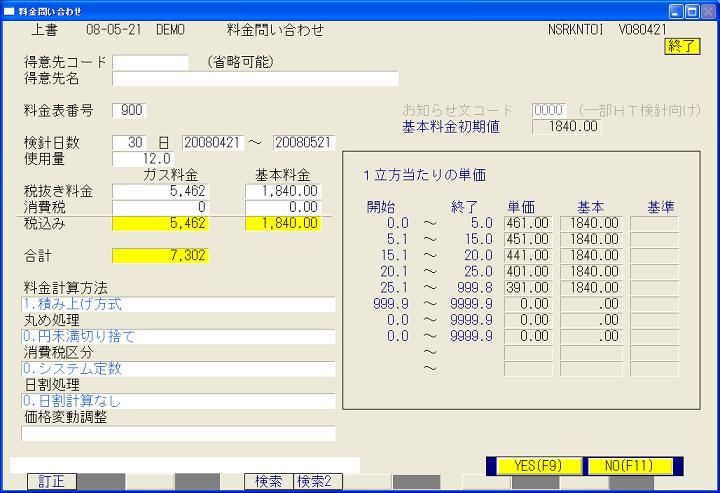Click the message bar above the function keys
This screenshot has width=720, height=493.
point(185,465)
